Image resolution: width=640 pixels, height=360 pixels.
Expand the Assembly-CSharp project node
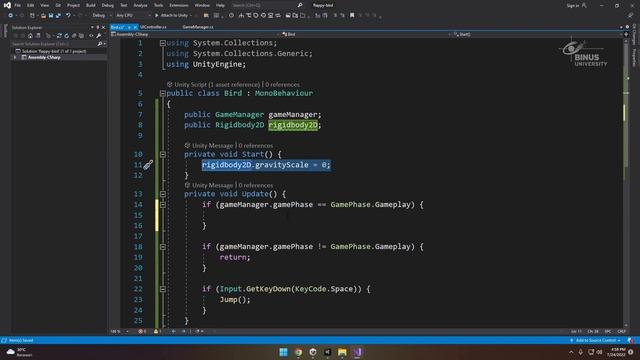click(15, 58)
